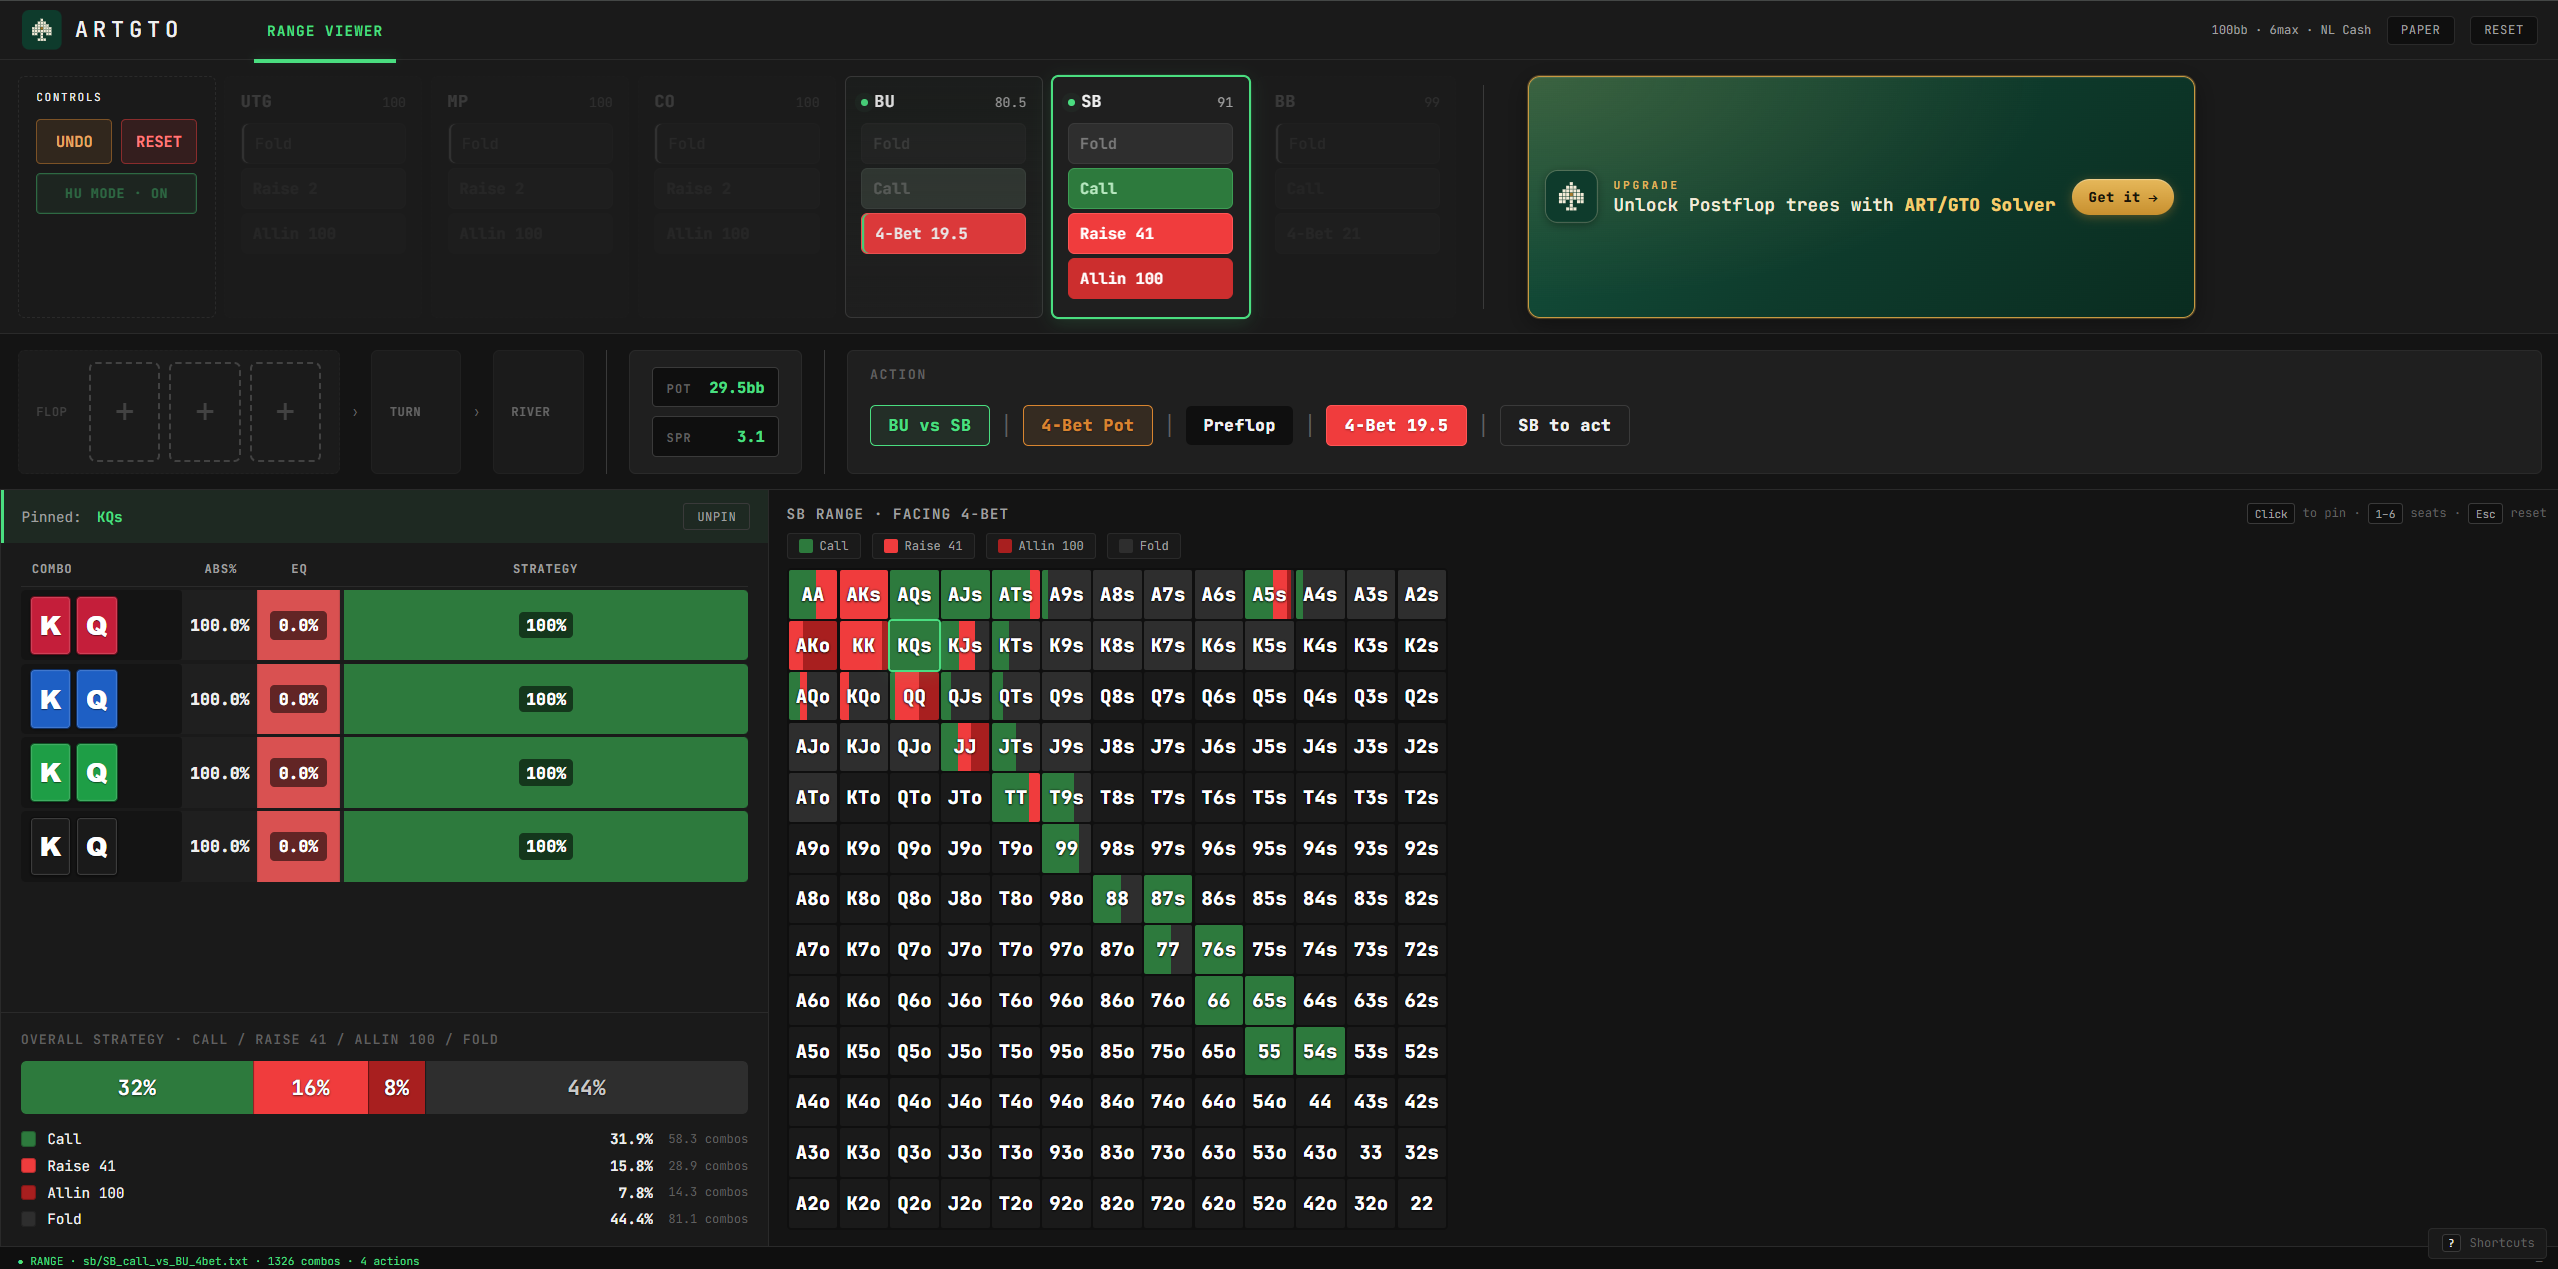Click the TURN card slot
This screenshot has width=2558, height=1269.
(415, 412)
